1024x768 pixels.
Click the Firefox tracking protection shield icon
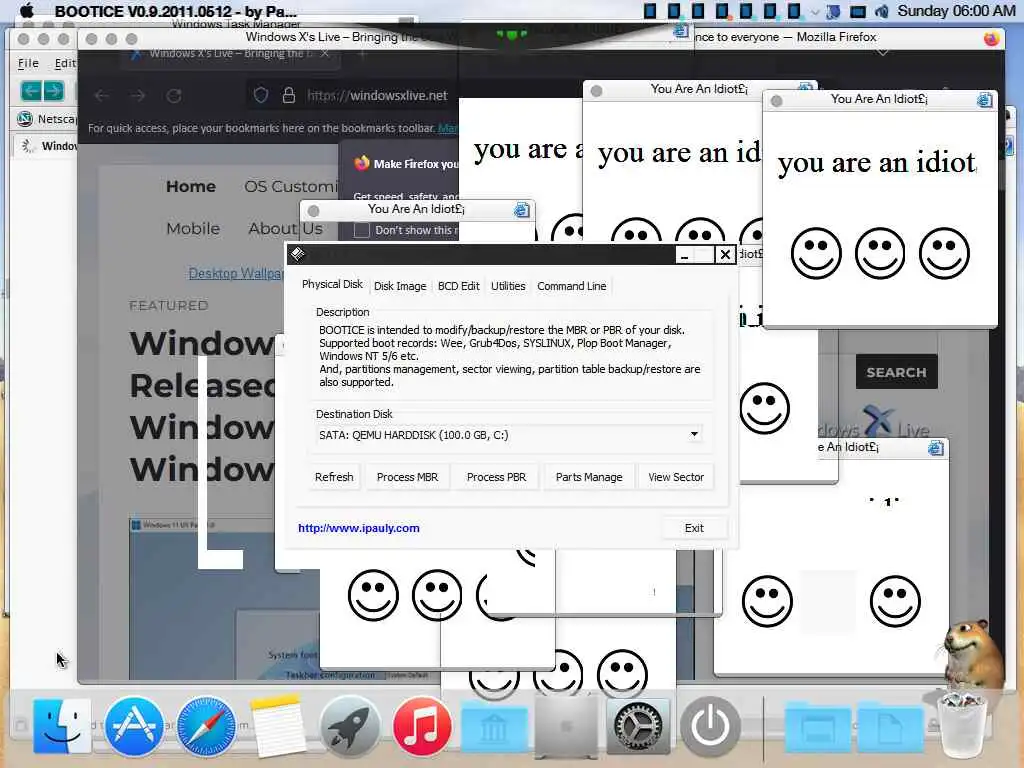coord(261,95)
